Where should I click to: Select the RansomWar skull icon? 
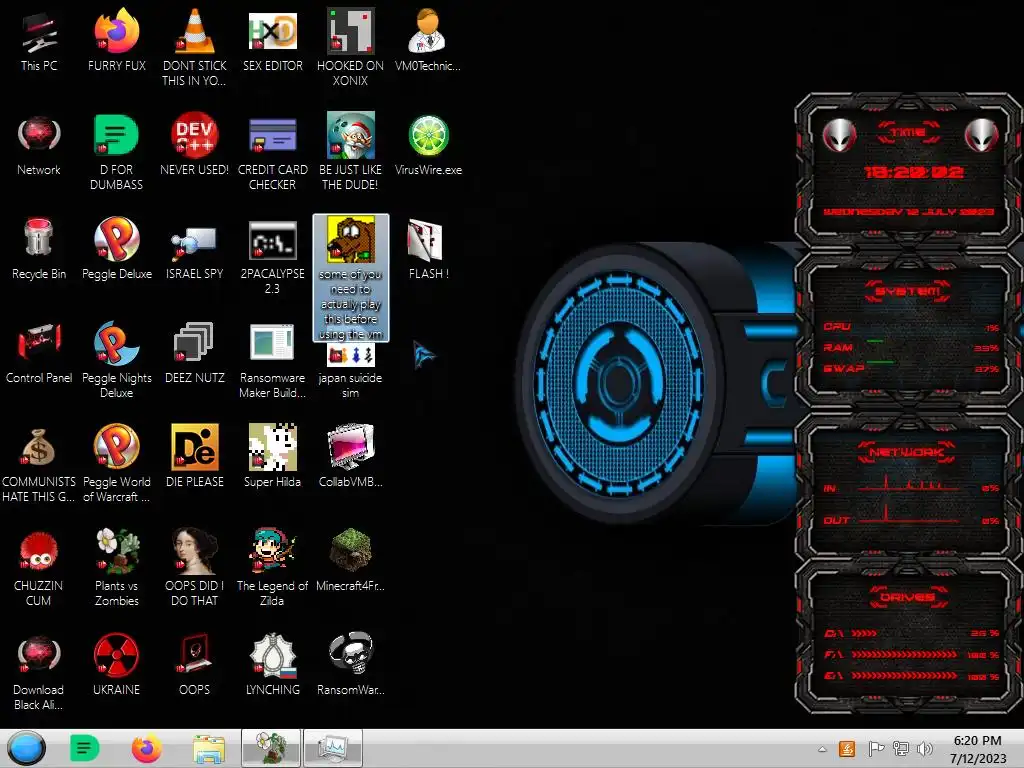point(351,654)
